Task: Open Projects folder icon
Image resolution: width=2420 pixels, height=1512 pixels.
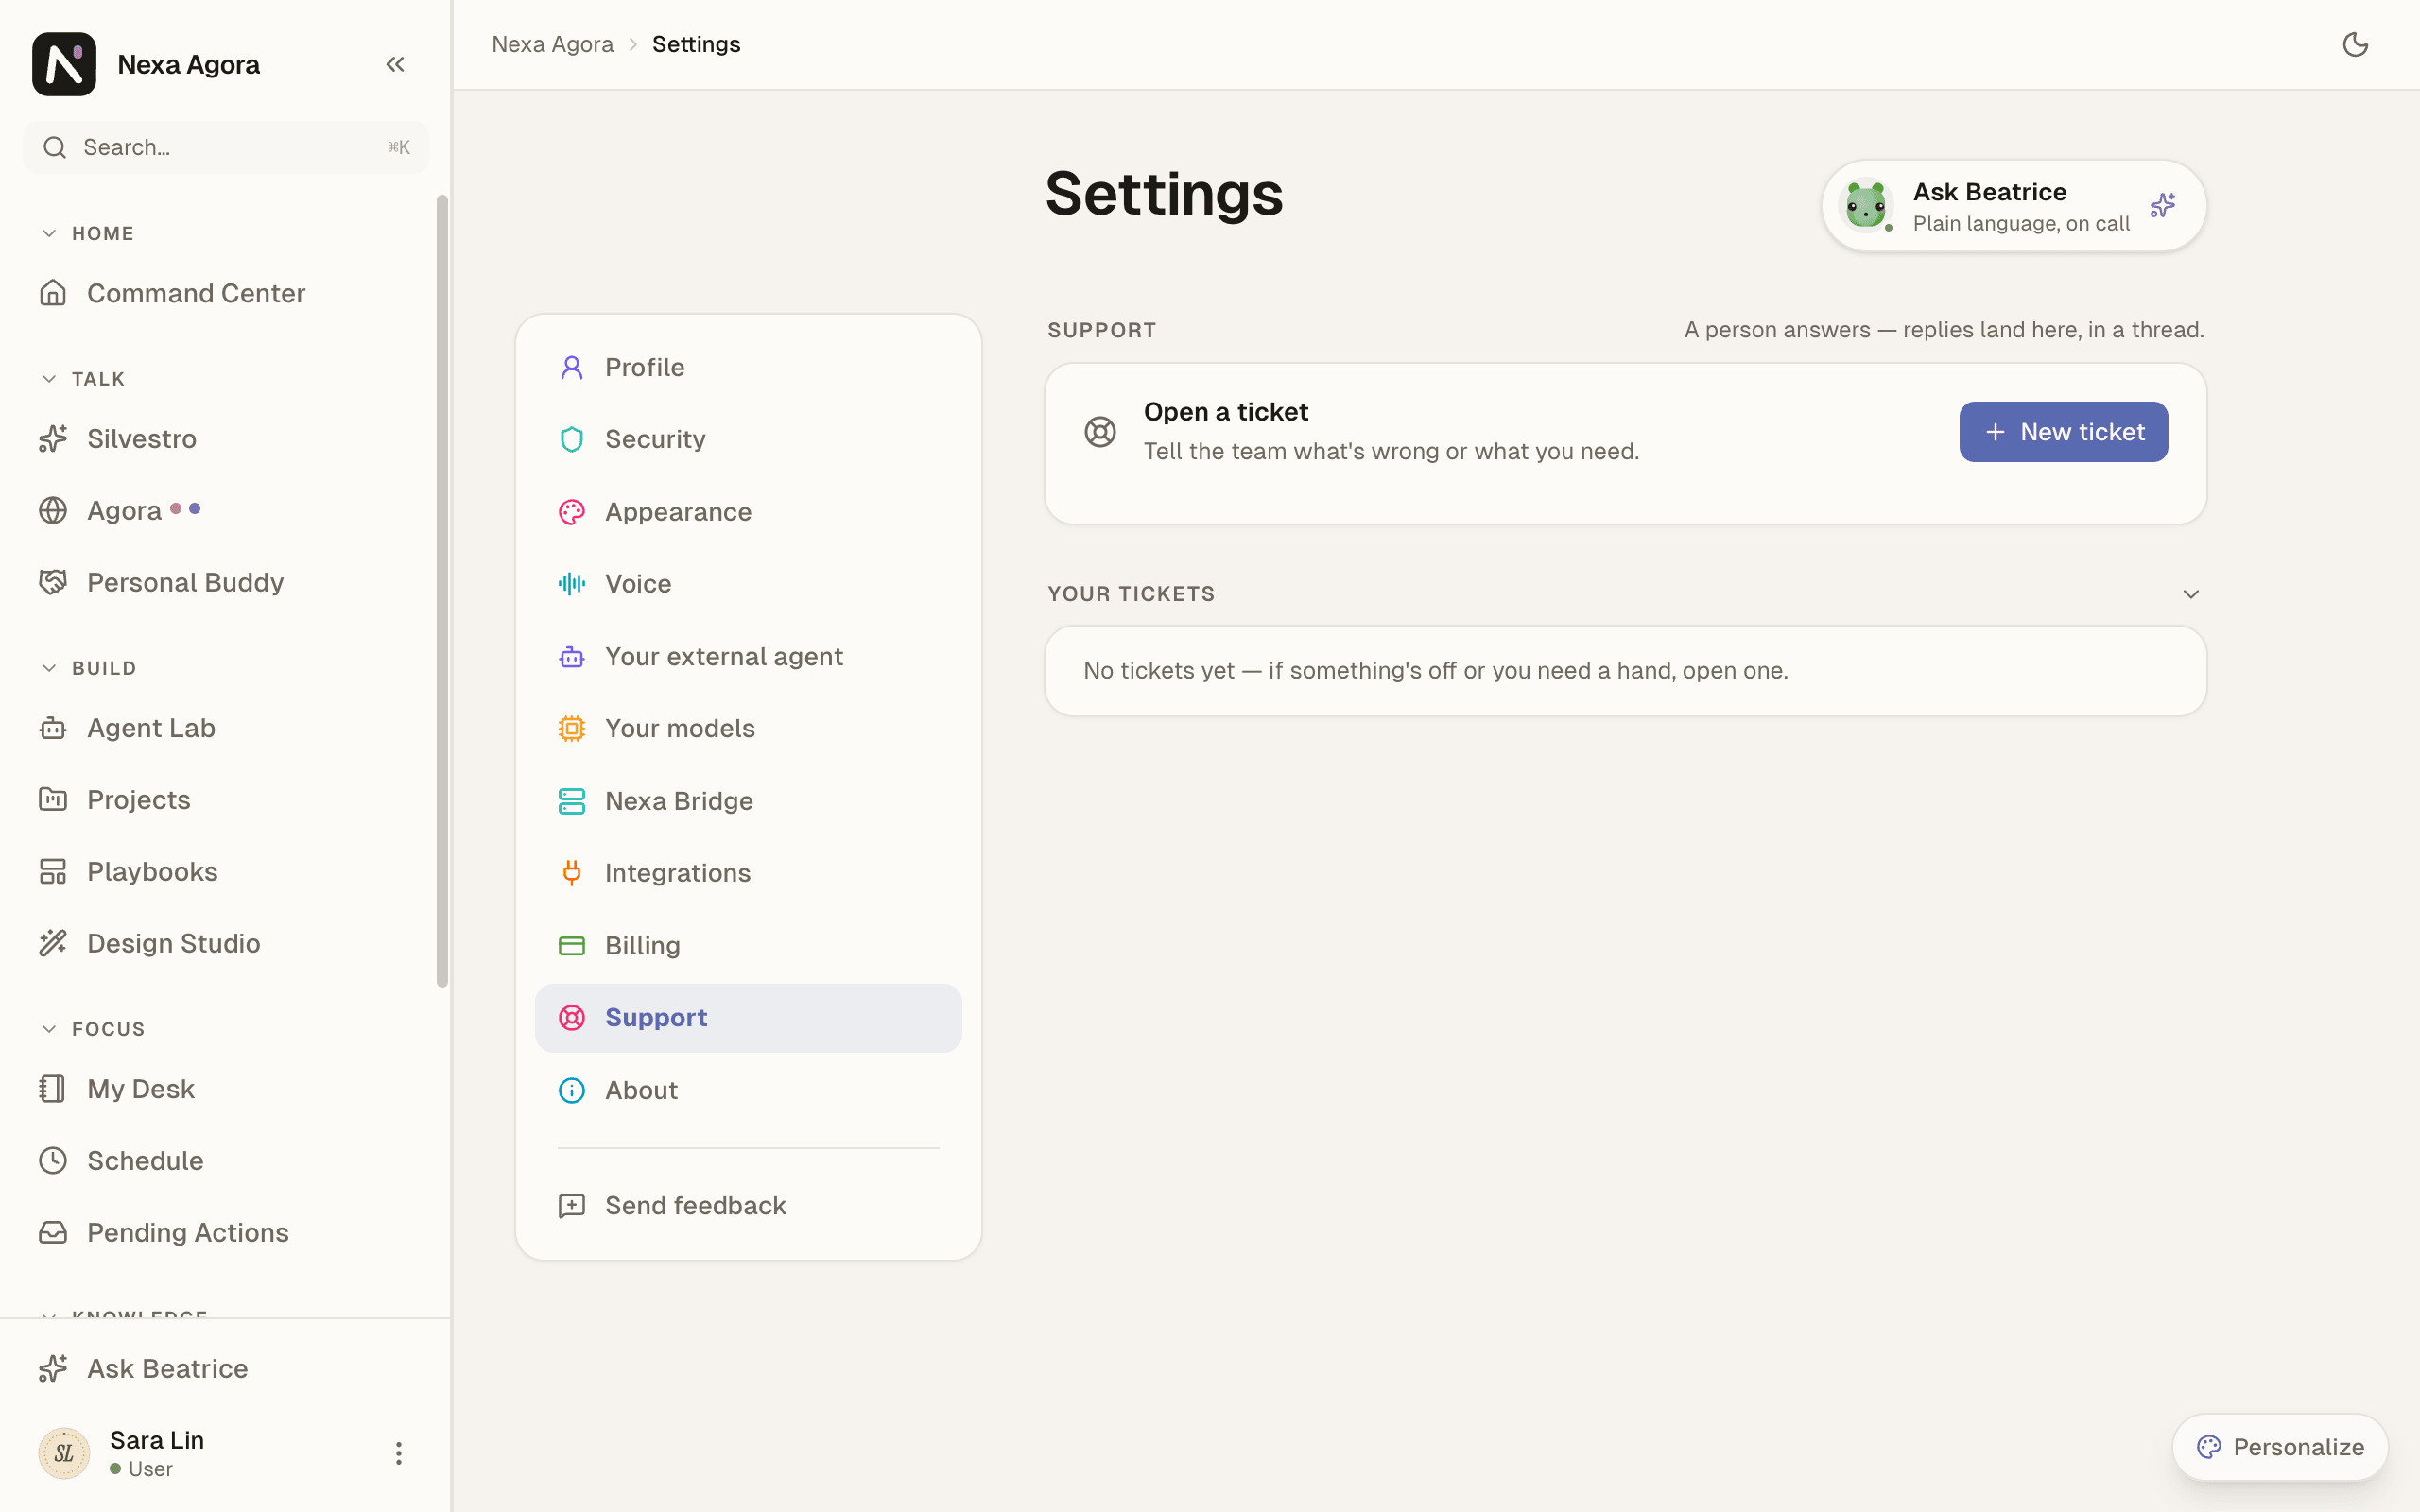Action: pyautogui.click(x=53, y=800)
